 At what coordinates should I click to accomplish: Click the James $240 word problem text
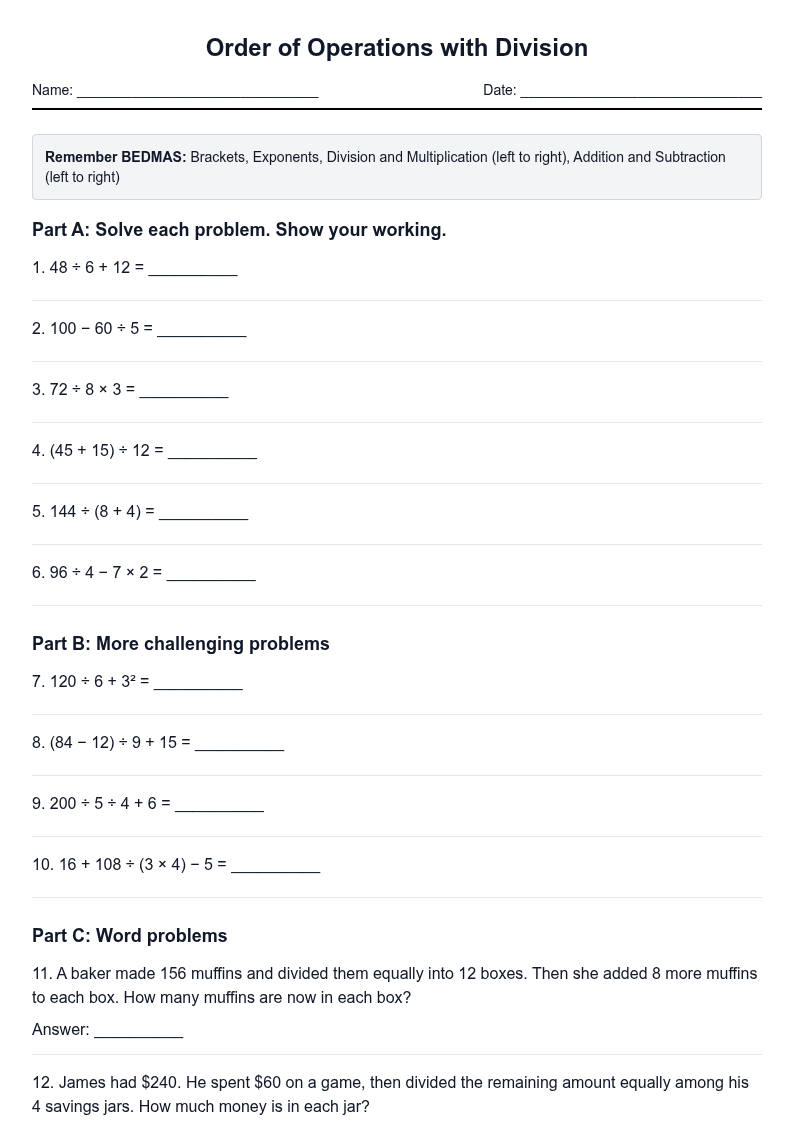390,1094
